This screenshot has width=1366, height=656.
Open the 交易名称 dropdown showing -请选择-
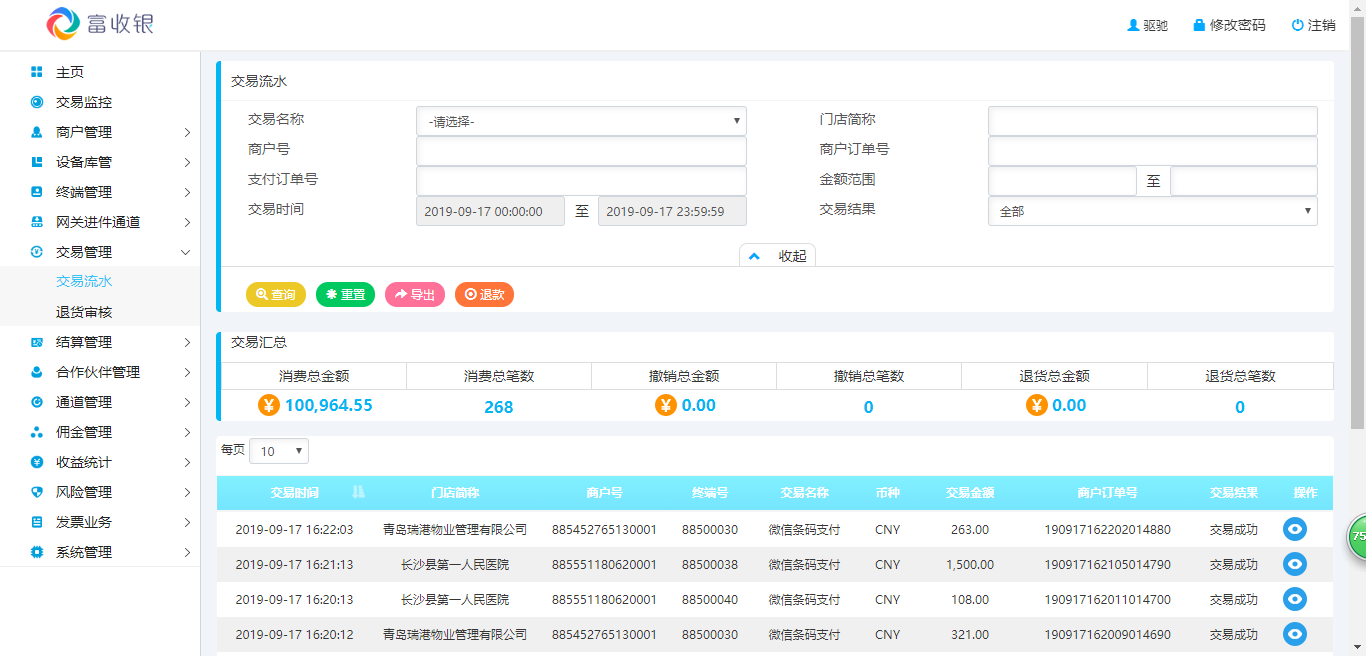pos(580,120)
